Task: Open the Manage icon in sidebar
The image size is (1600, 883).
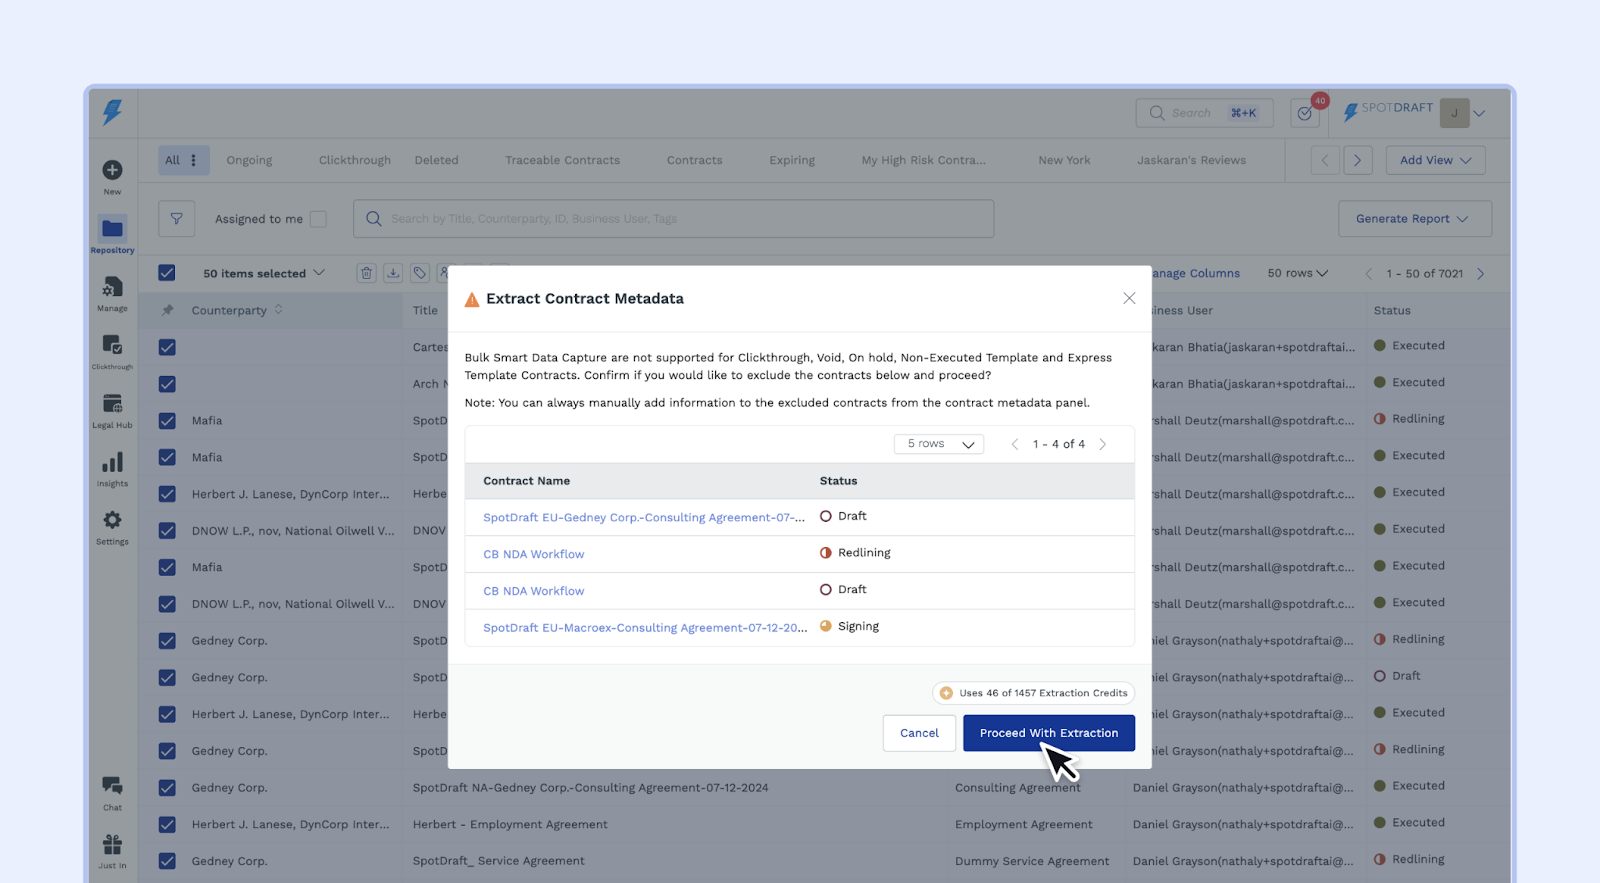Action: tap(112, 288)
